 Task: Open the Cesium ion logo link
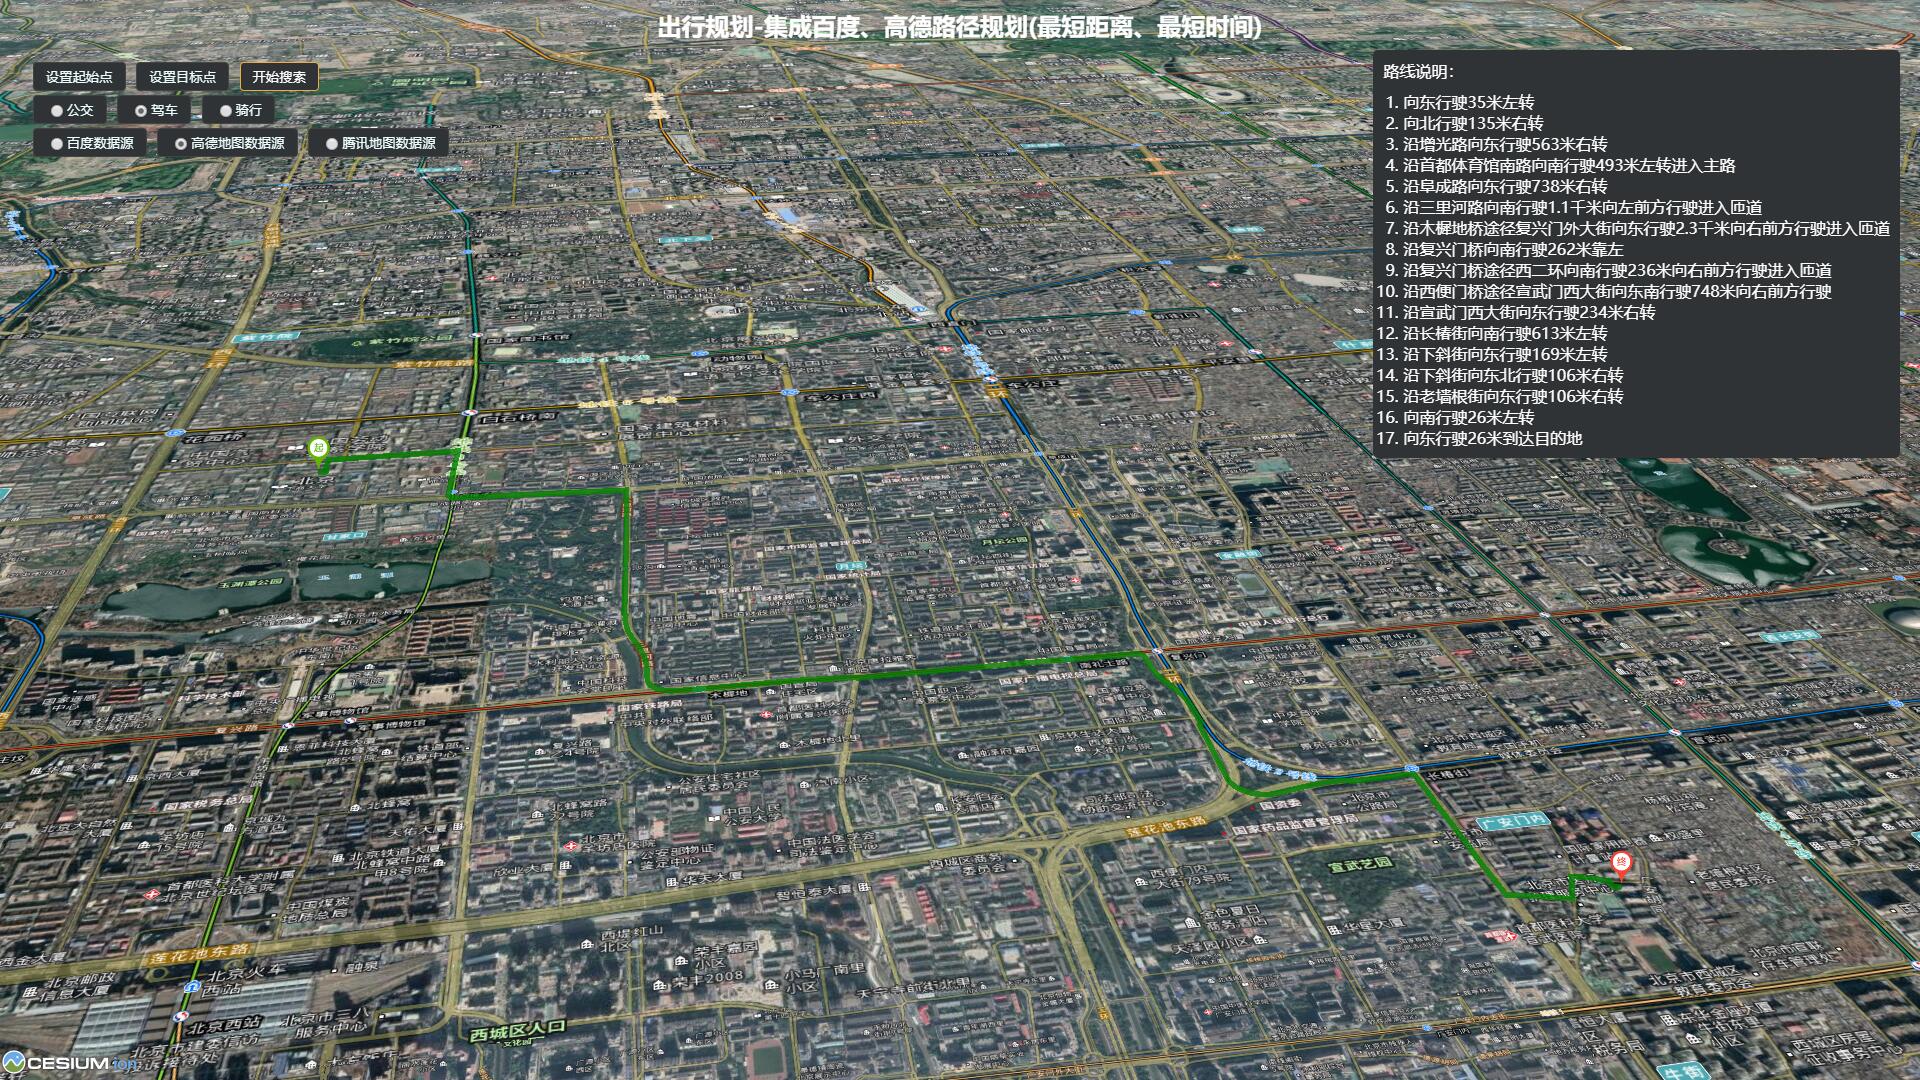point(70,1062)
